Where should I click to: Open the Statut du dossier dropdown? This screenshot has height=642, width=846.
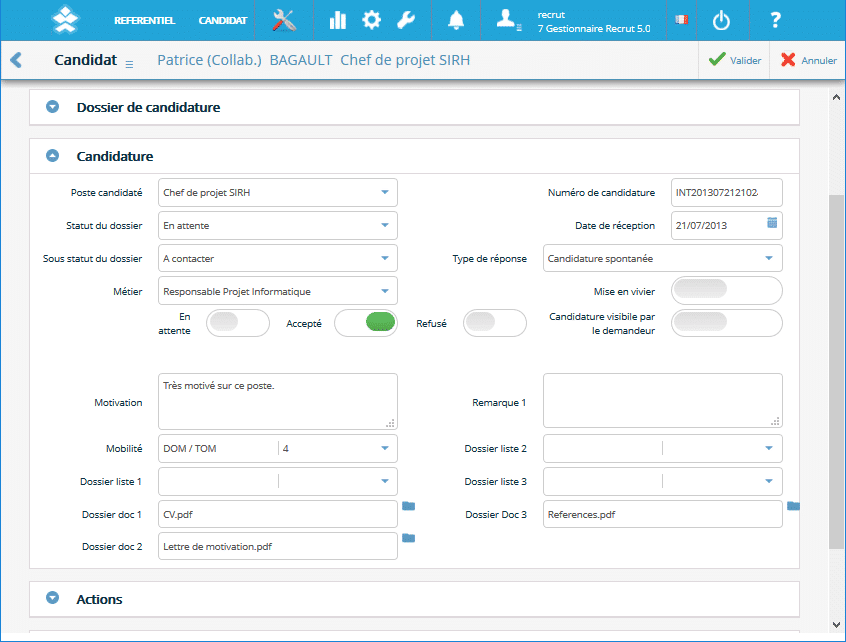(278, 226)
